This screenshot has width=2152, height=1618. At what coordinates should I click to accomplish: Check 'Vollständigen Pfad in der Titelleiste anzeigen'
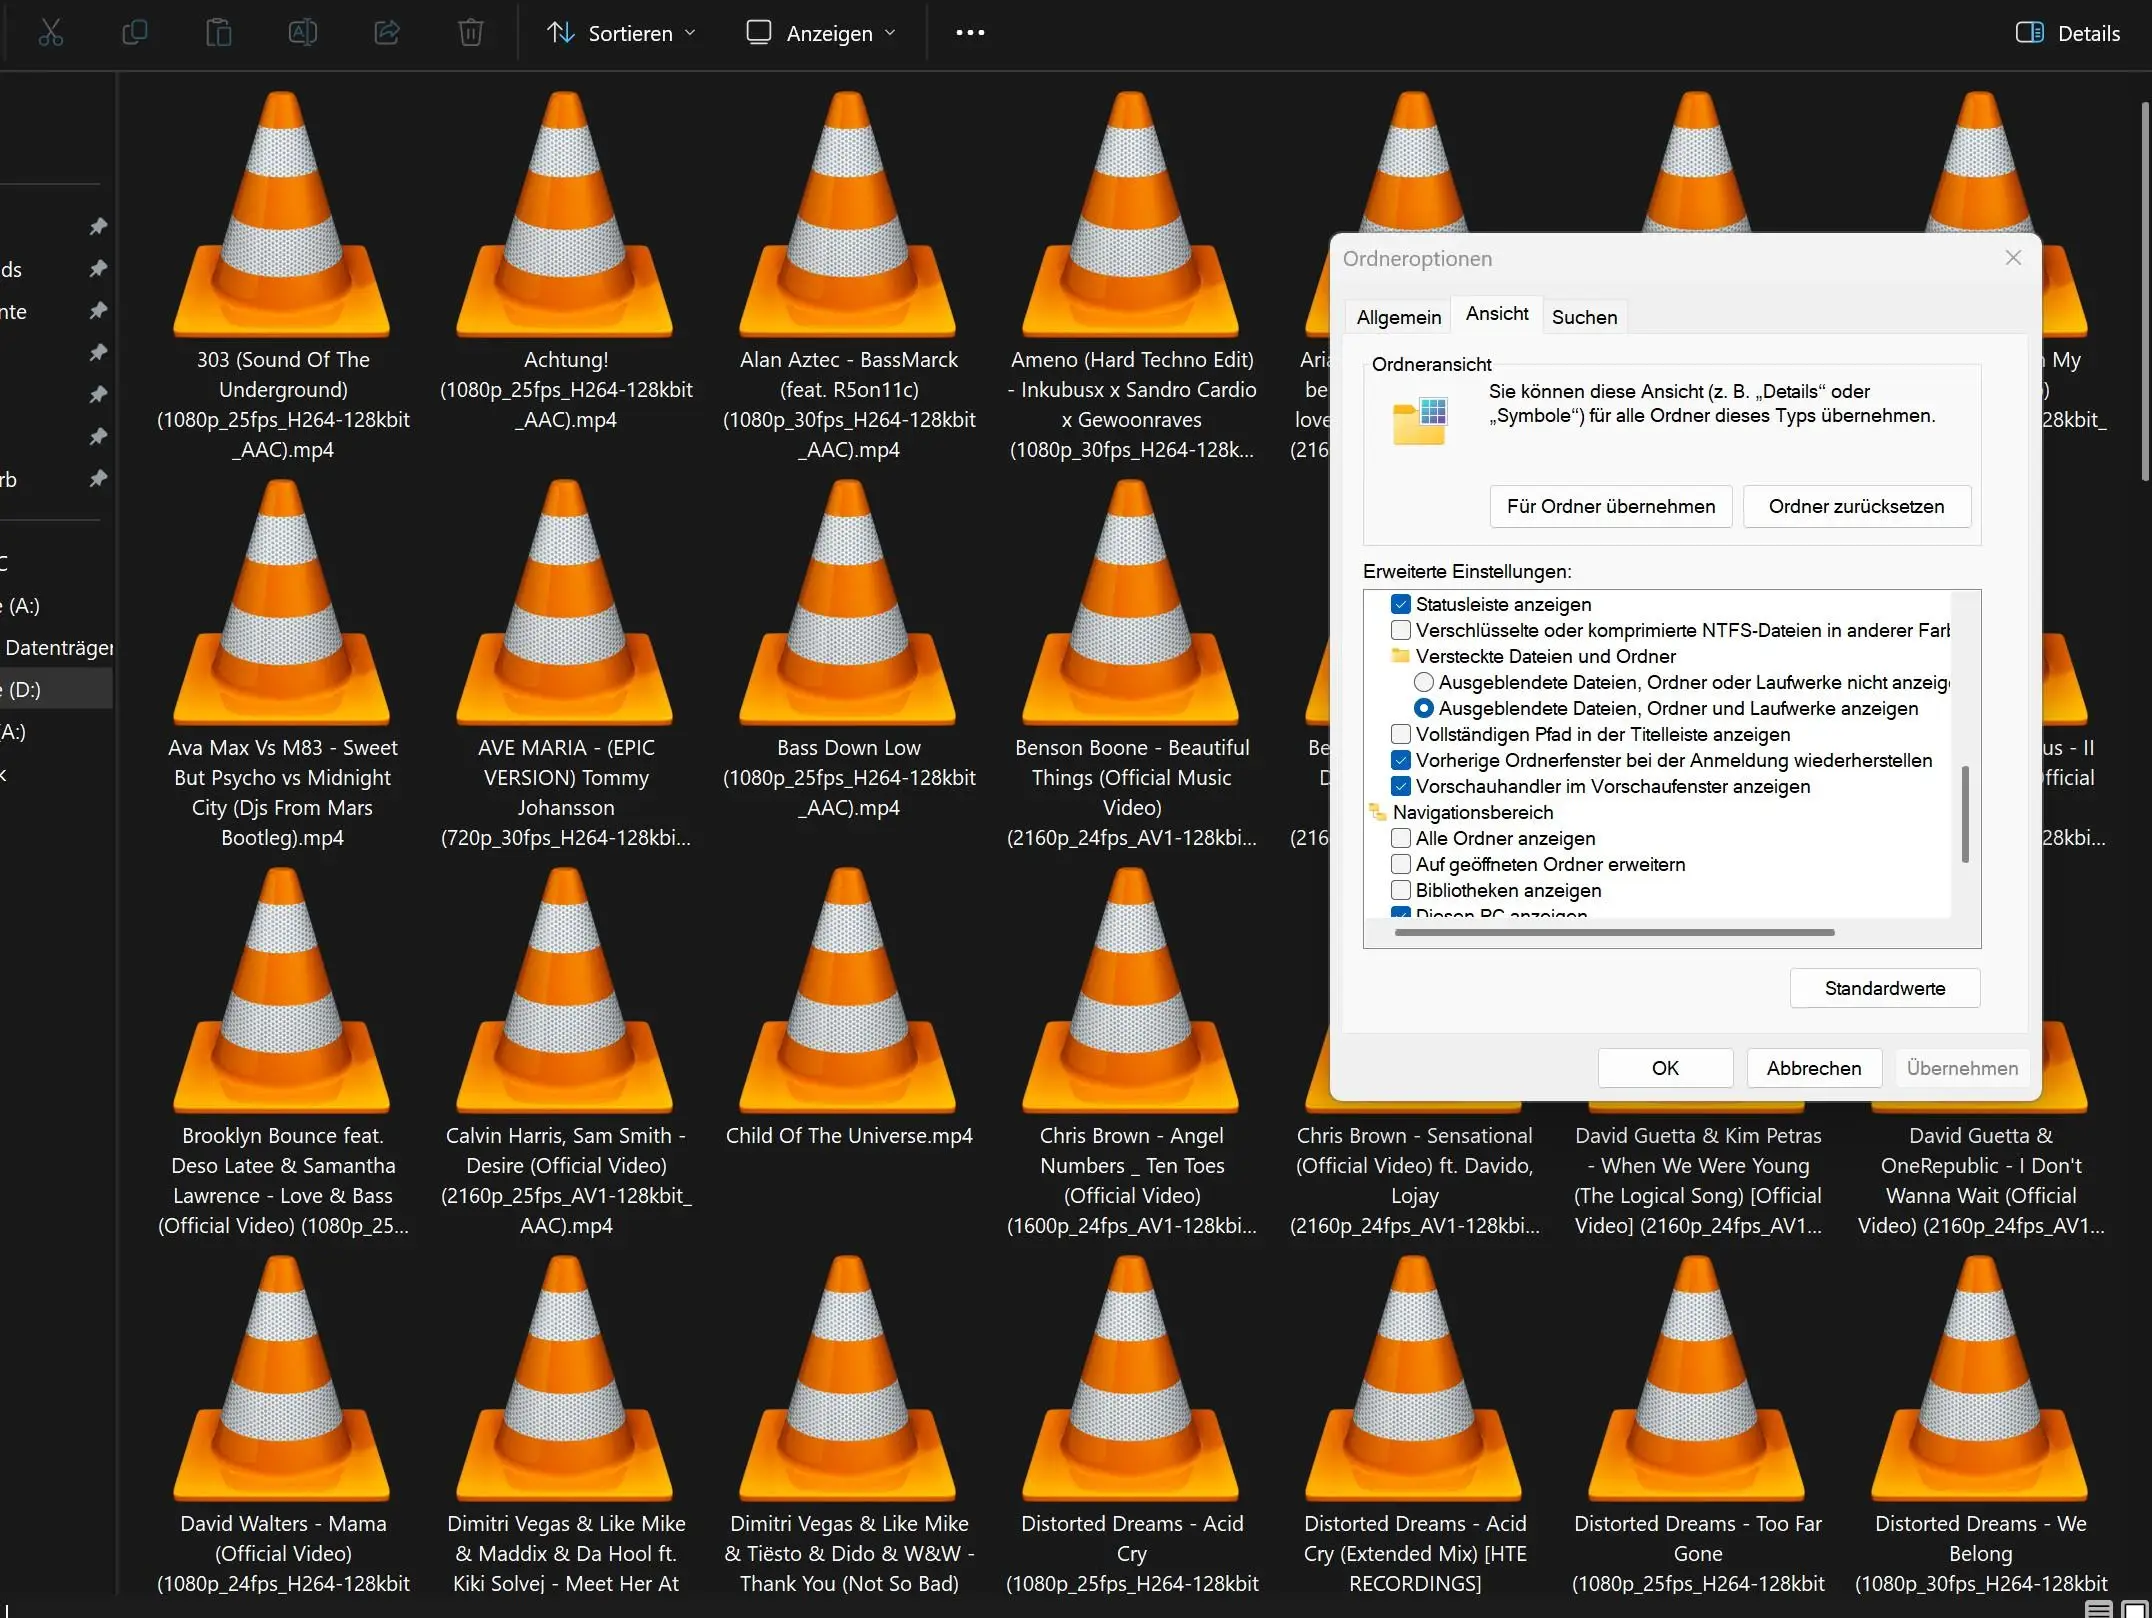[x=1402, y=734]
